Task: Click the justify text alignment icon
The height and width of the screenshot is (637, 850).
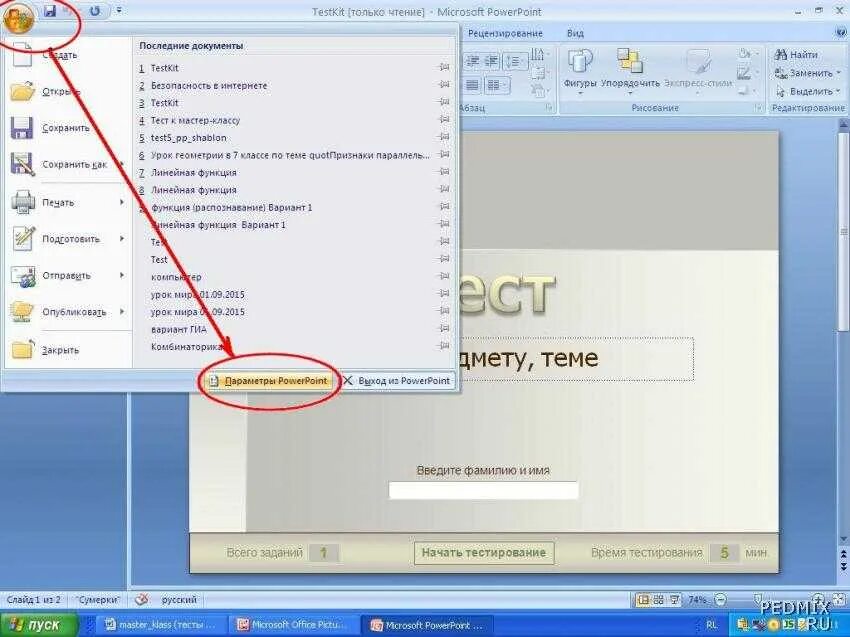Action: [472, 85]
